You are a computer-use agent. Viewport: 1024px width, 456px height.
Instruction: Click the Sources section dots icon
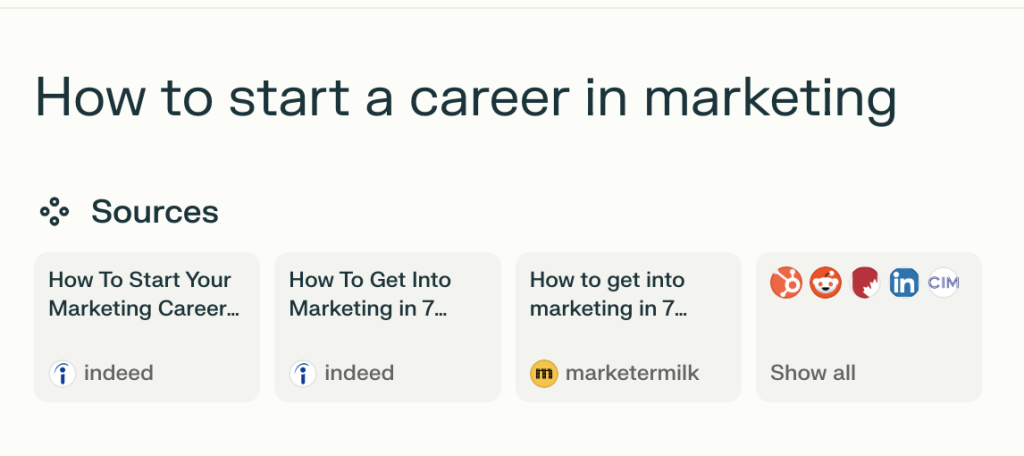54,211
